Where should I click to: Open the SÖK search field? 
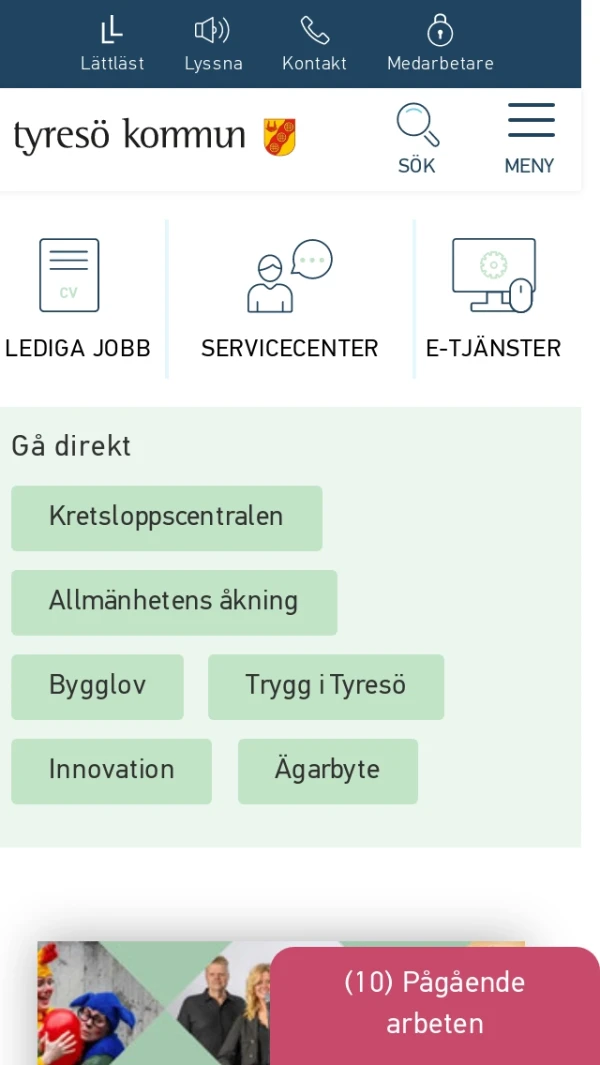[x=416, y=165]
